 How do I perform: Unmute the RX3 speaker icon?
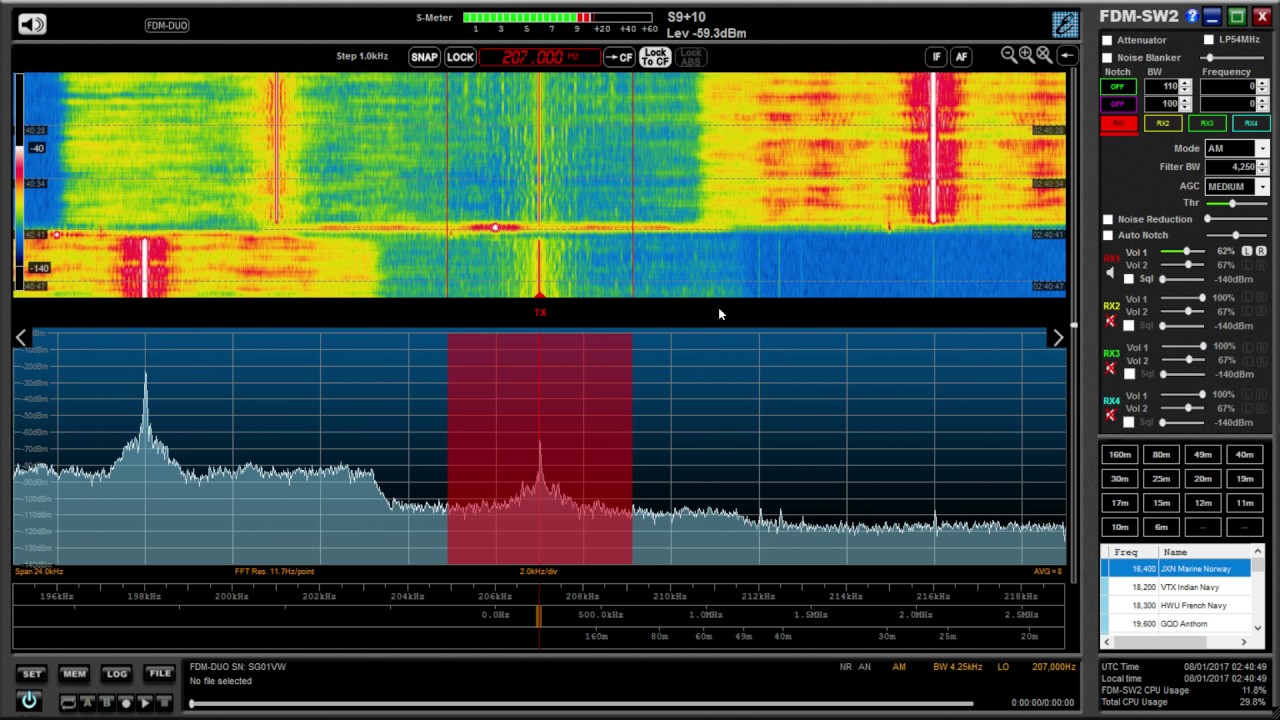click(x=1110, y=368)
